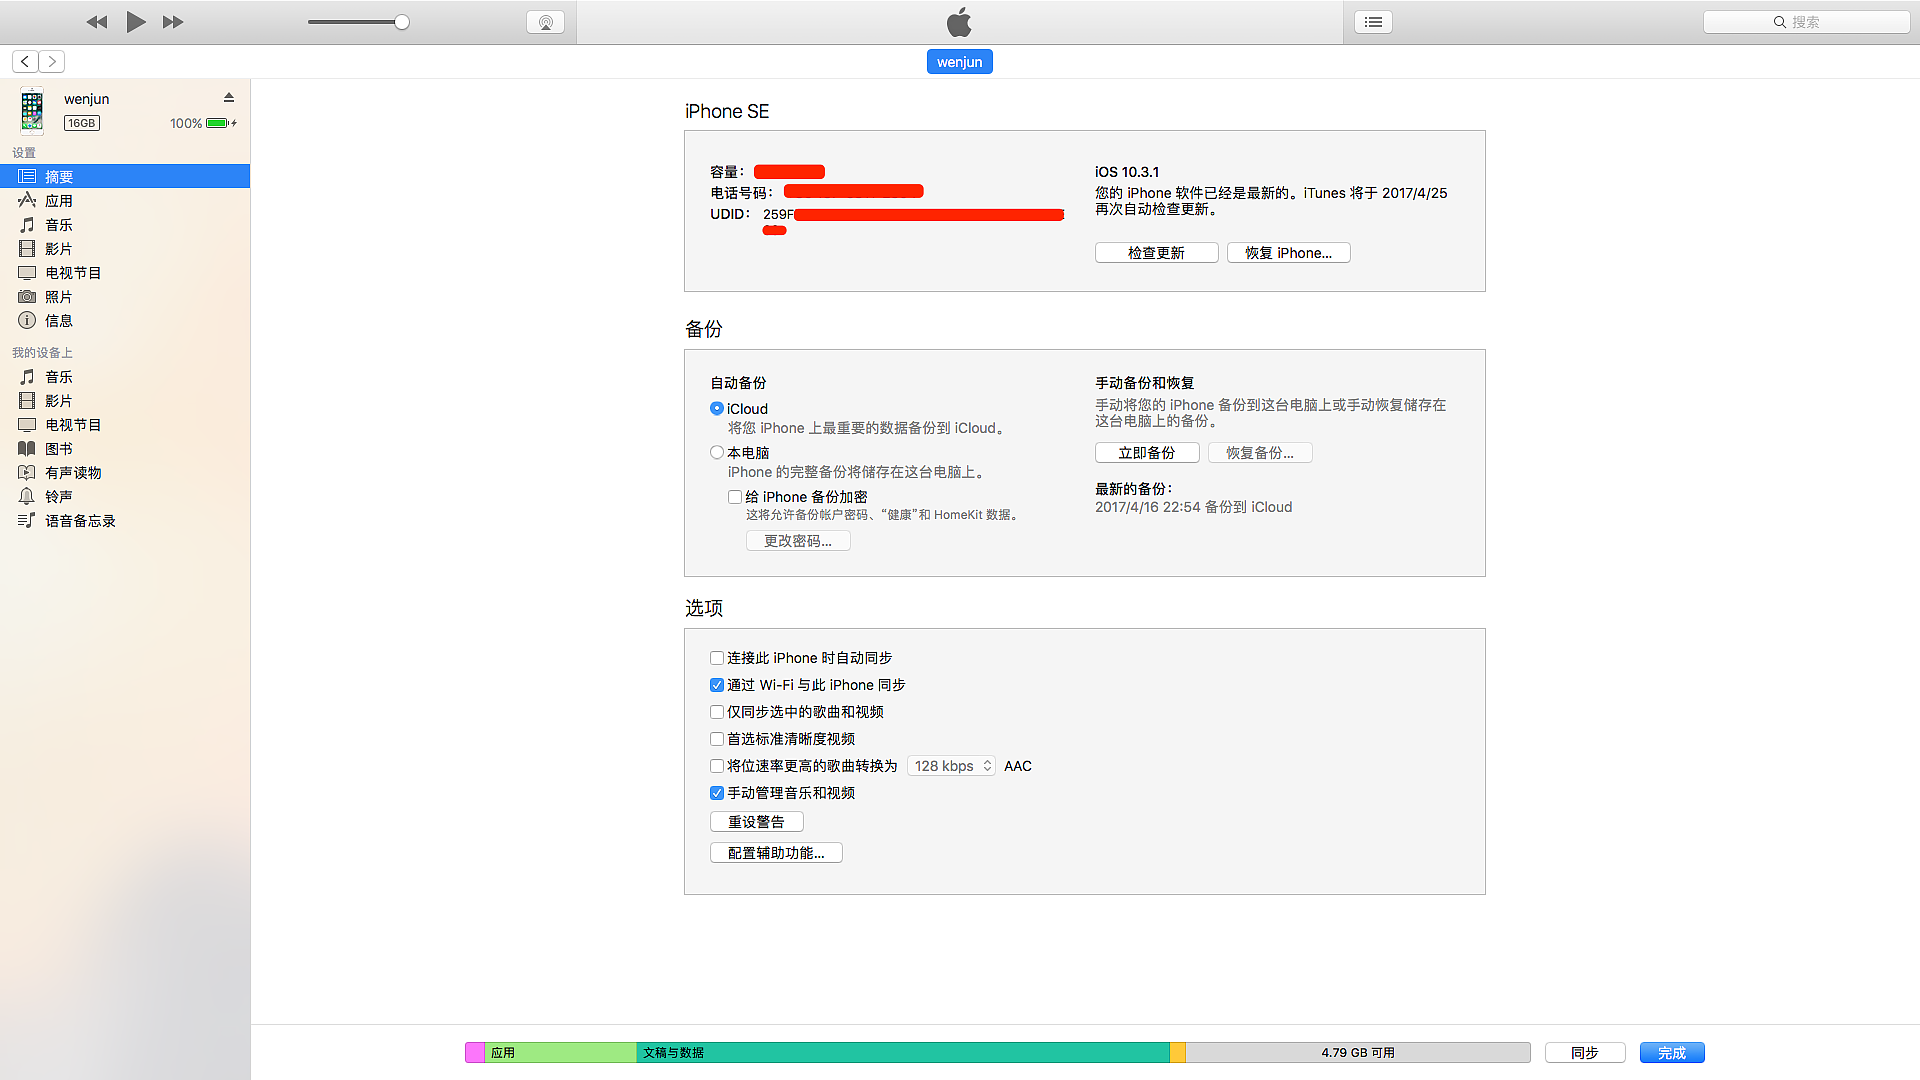Click the 立即备份 button
Screen dimensions: 1920x1080
tap(1147, 453)
